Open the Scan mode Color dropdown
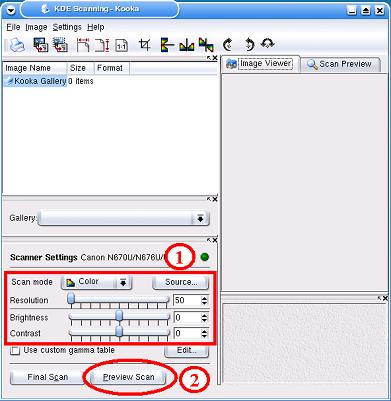 [x=96, y=282]
